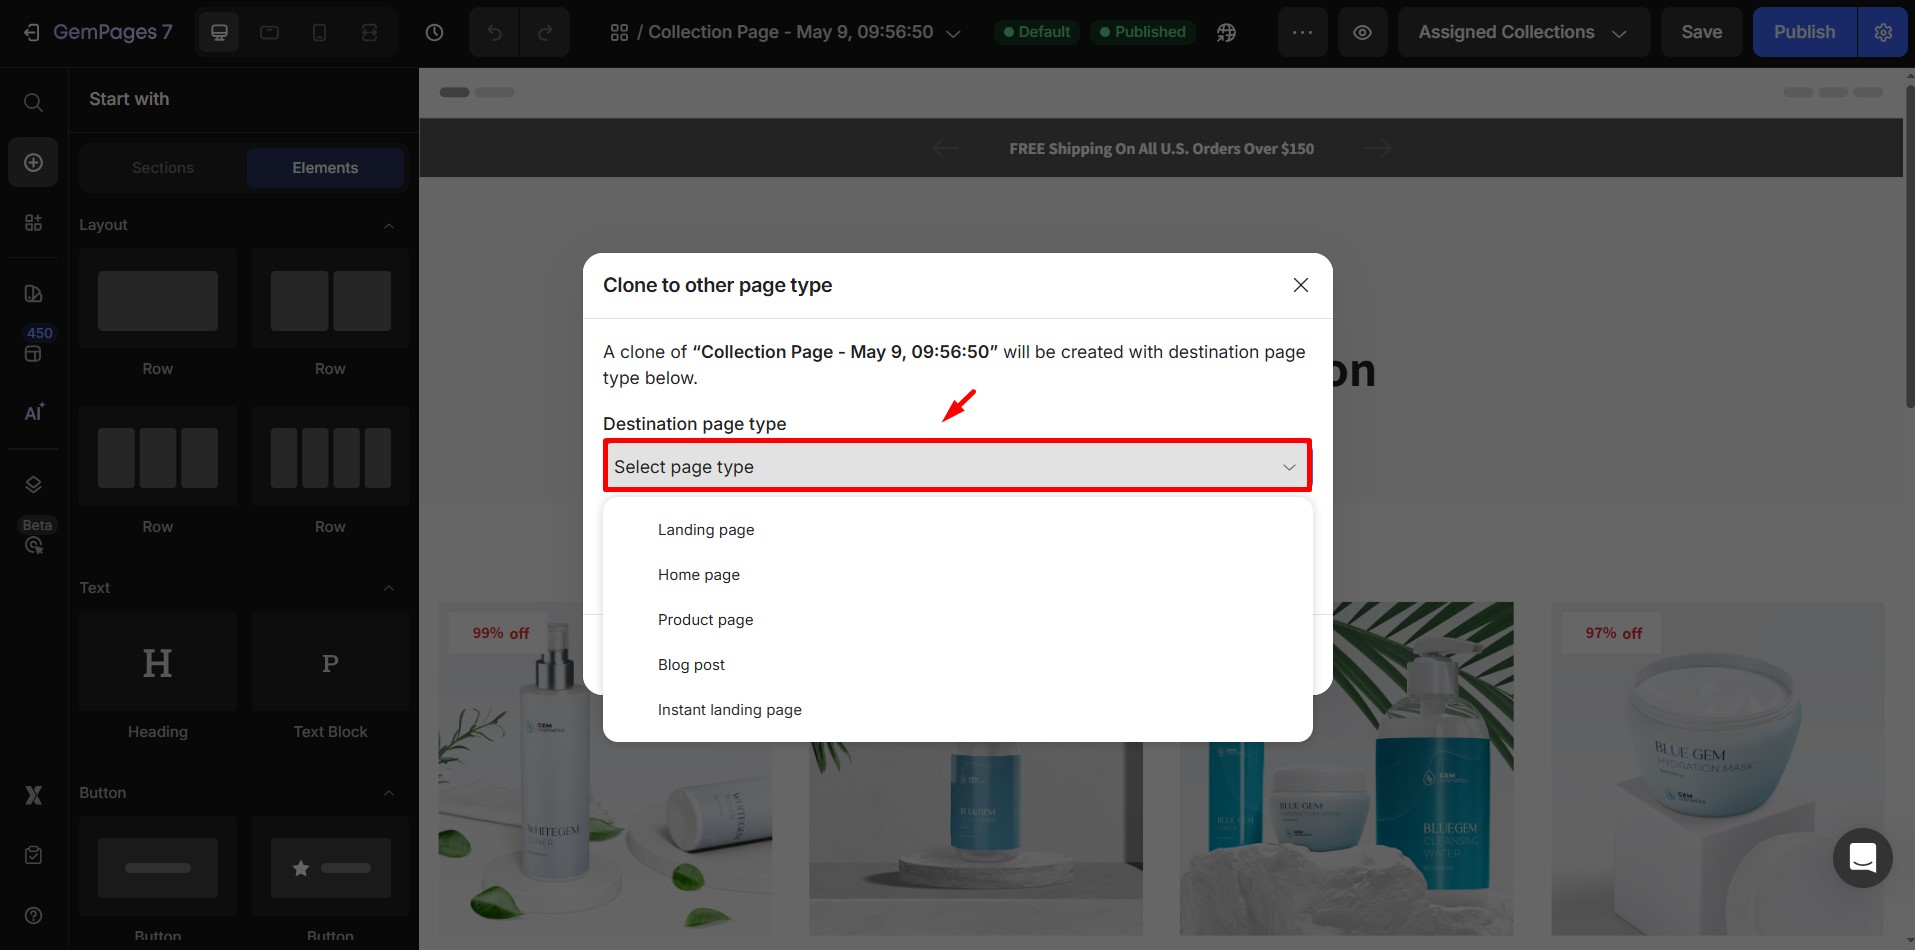
Task: Close the Clone to other page type dialog
Action: pos(1300,285)
